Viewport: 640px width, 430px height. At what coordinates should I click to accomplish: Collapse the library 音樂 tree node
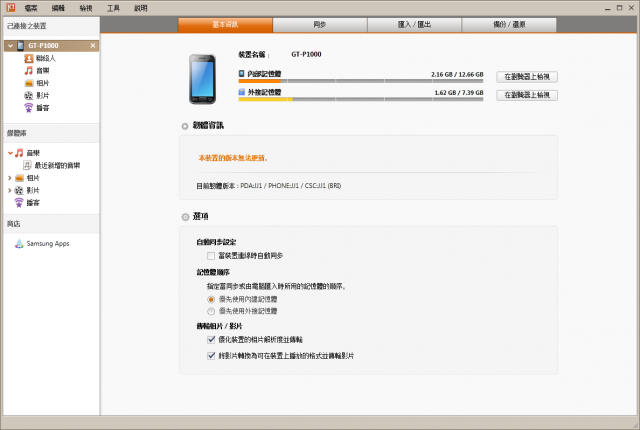click(10, 153)
